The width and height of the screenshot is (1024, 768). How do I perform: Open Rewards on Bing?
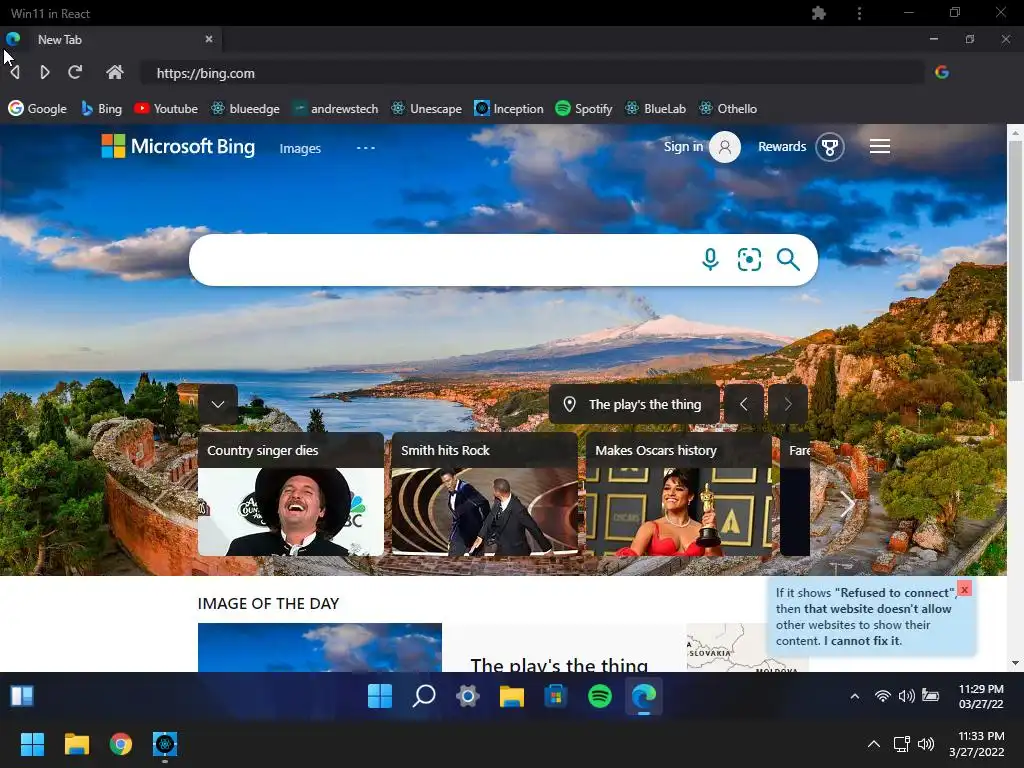click(782, 146)
